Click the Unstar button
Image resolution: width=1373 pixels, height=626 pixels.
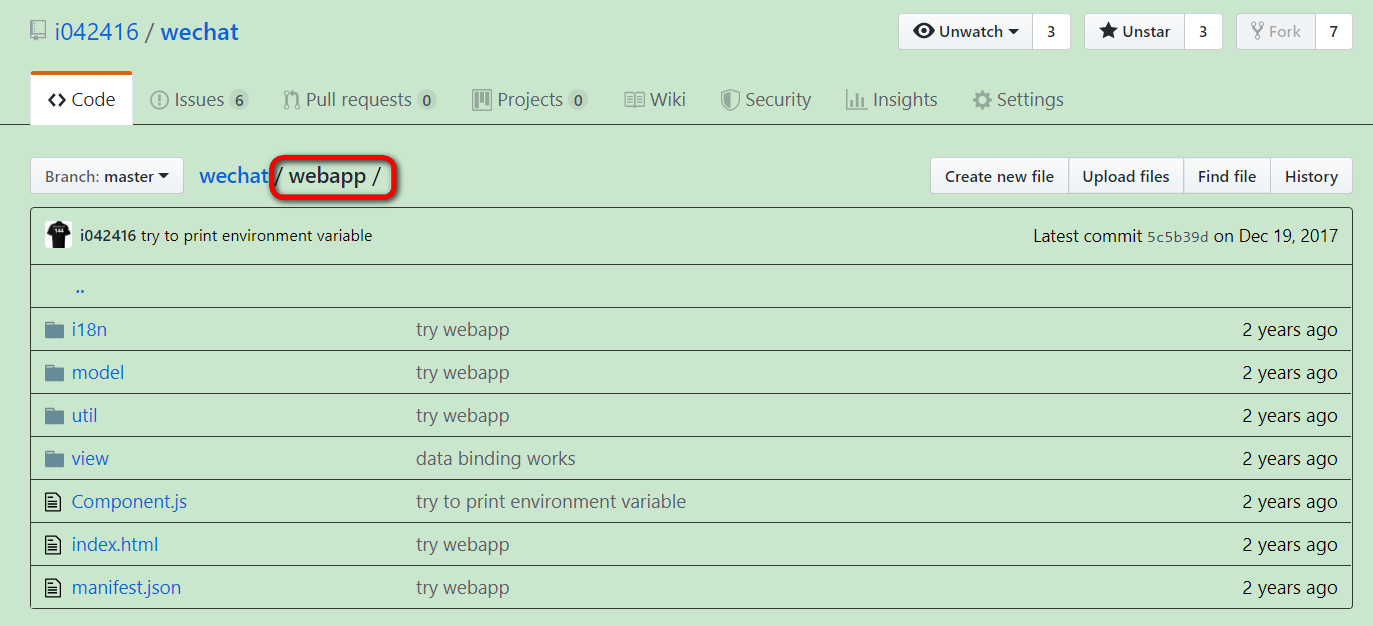coord(1135,31)
